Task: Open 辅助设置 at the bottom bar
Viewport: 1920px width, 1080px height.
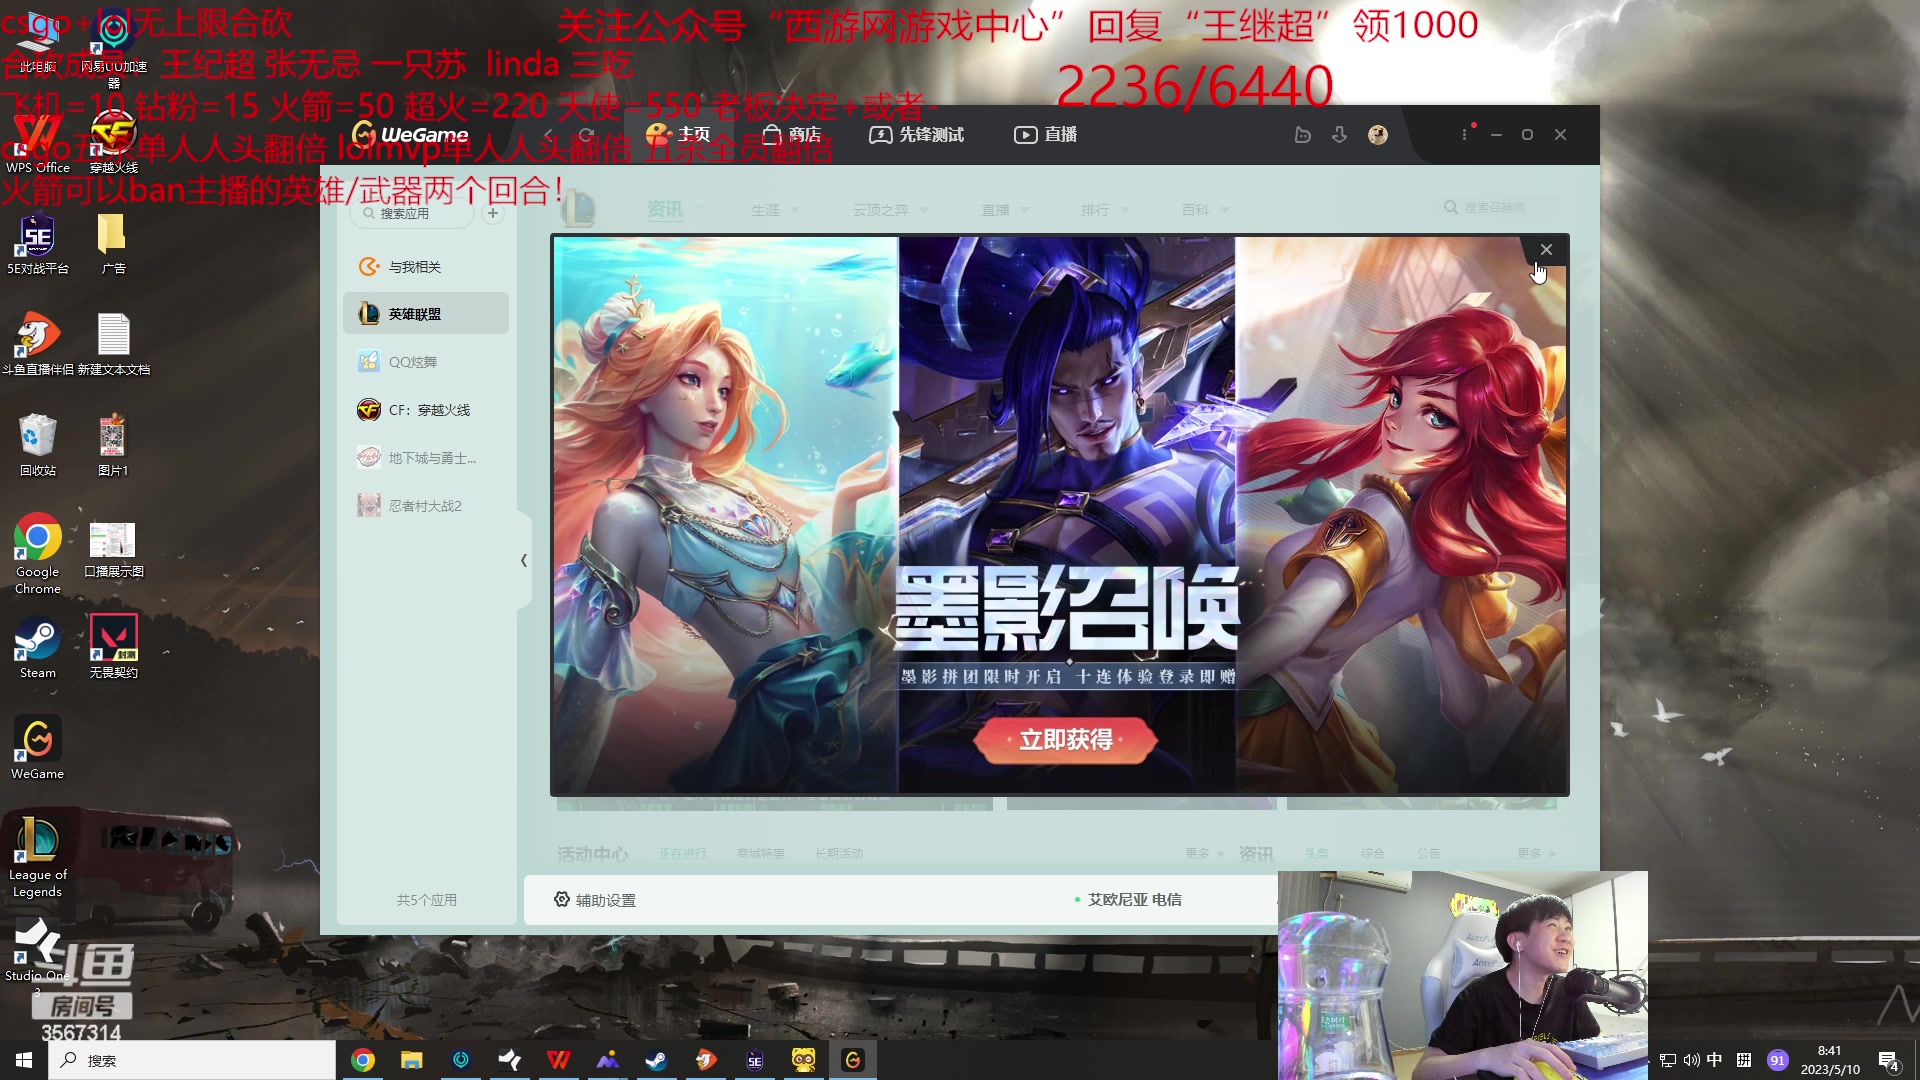Action: (x=595, y=900)
